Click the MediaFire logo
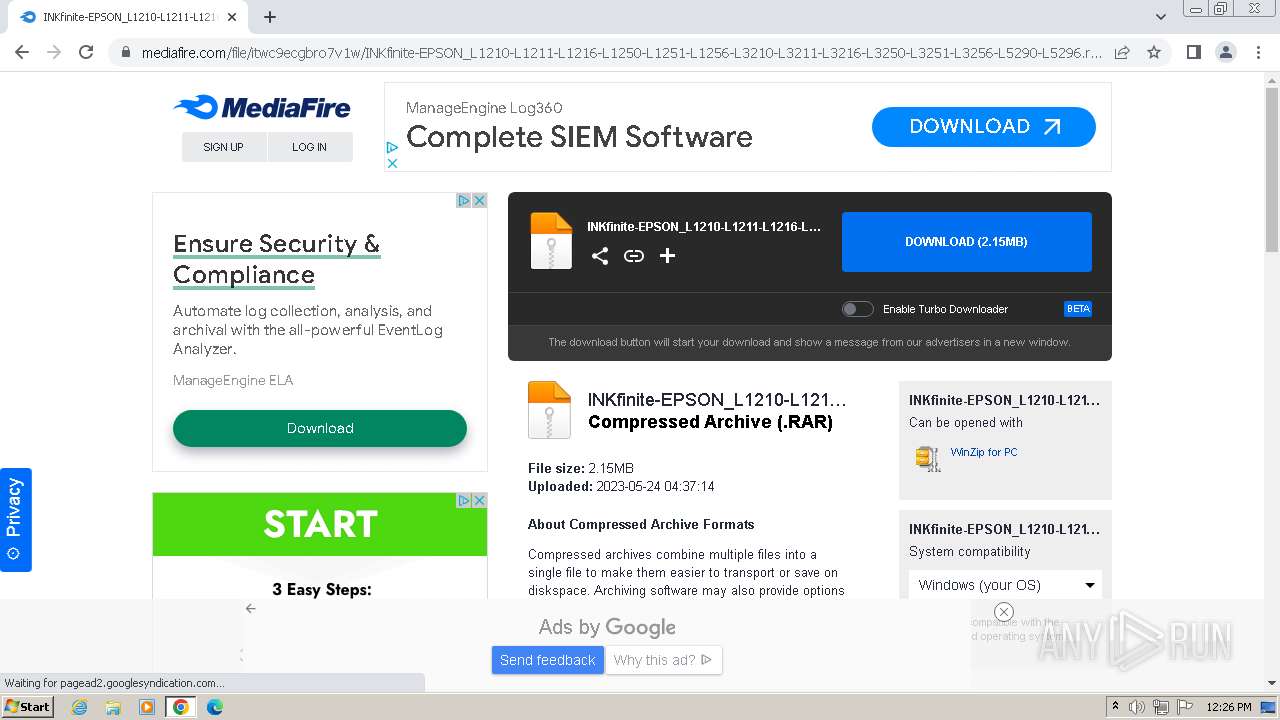Viewport: 1280px width, 720px height. click(262, 107)
